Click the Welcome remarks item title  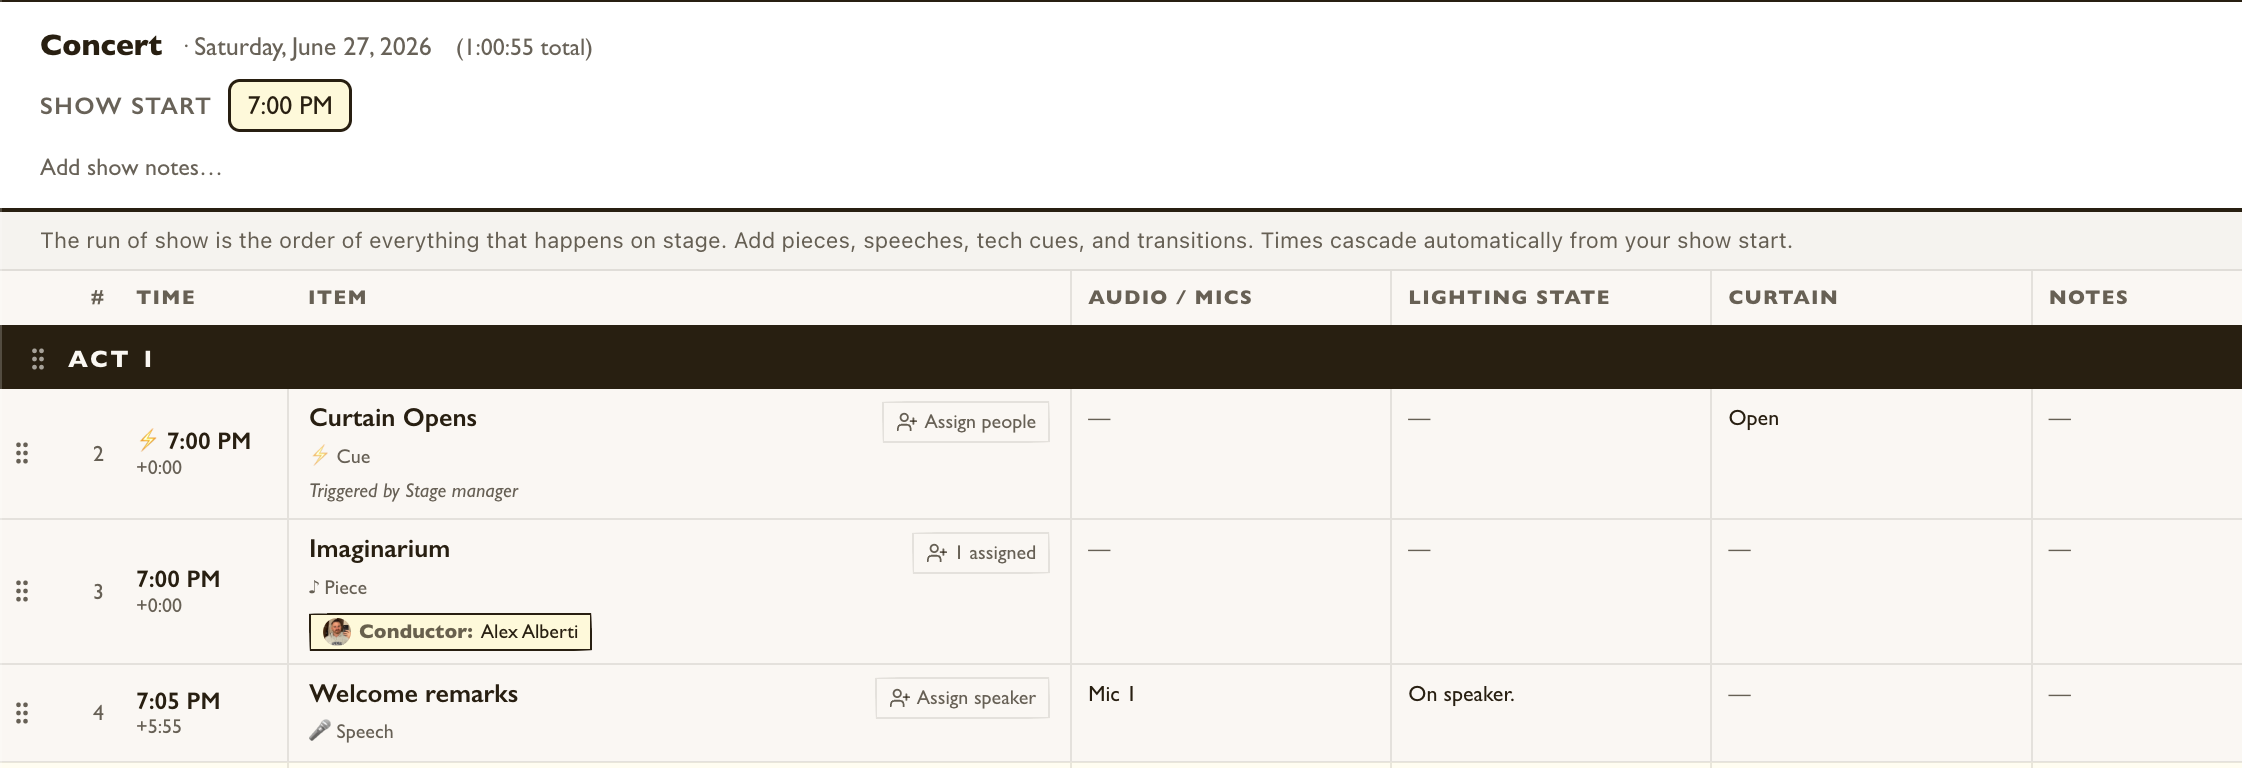[414, 694]
